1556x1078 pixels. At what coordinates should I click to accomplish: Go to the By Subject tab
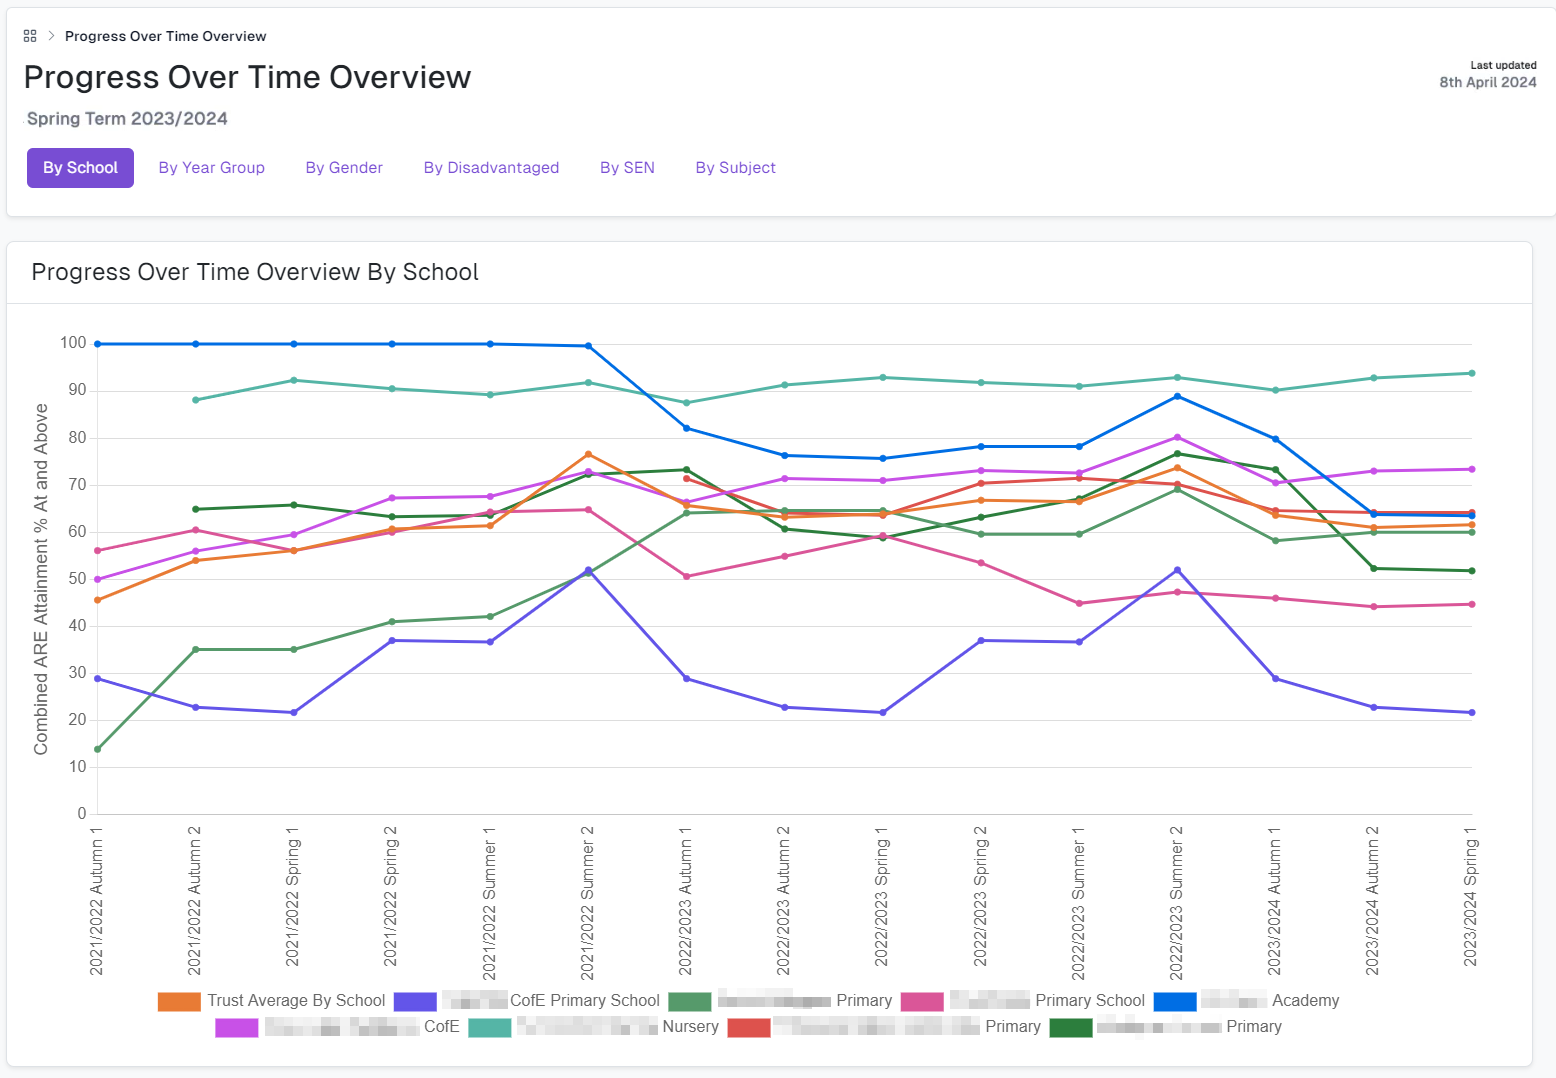(x=735, y=168)
